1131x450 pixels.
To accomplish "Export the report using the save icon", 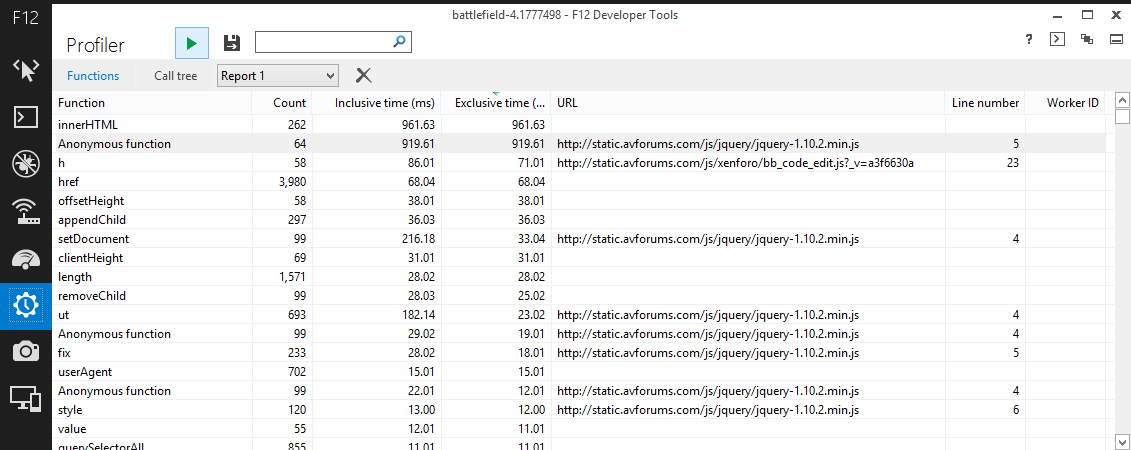I will 232,43.
